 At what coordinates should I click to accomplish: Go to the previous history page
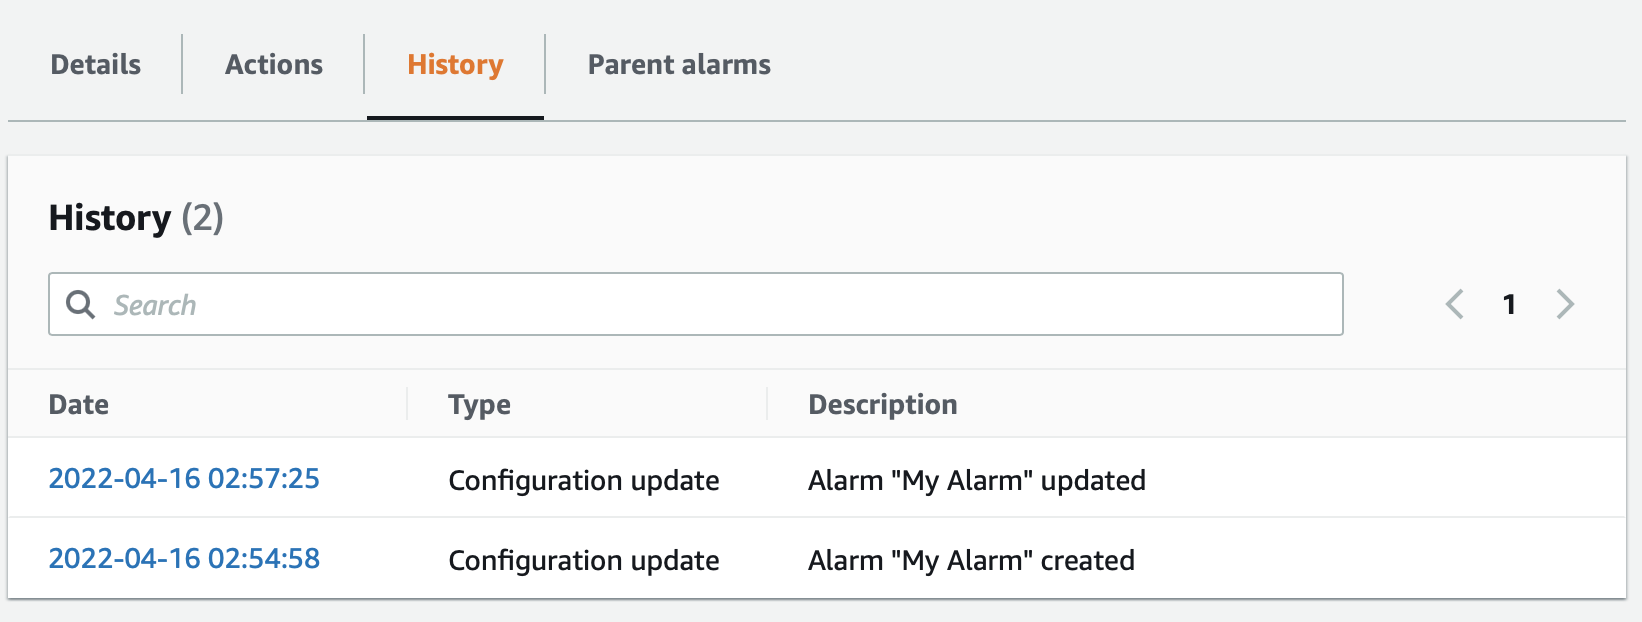[x=1455, y=304]
